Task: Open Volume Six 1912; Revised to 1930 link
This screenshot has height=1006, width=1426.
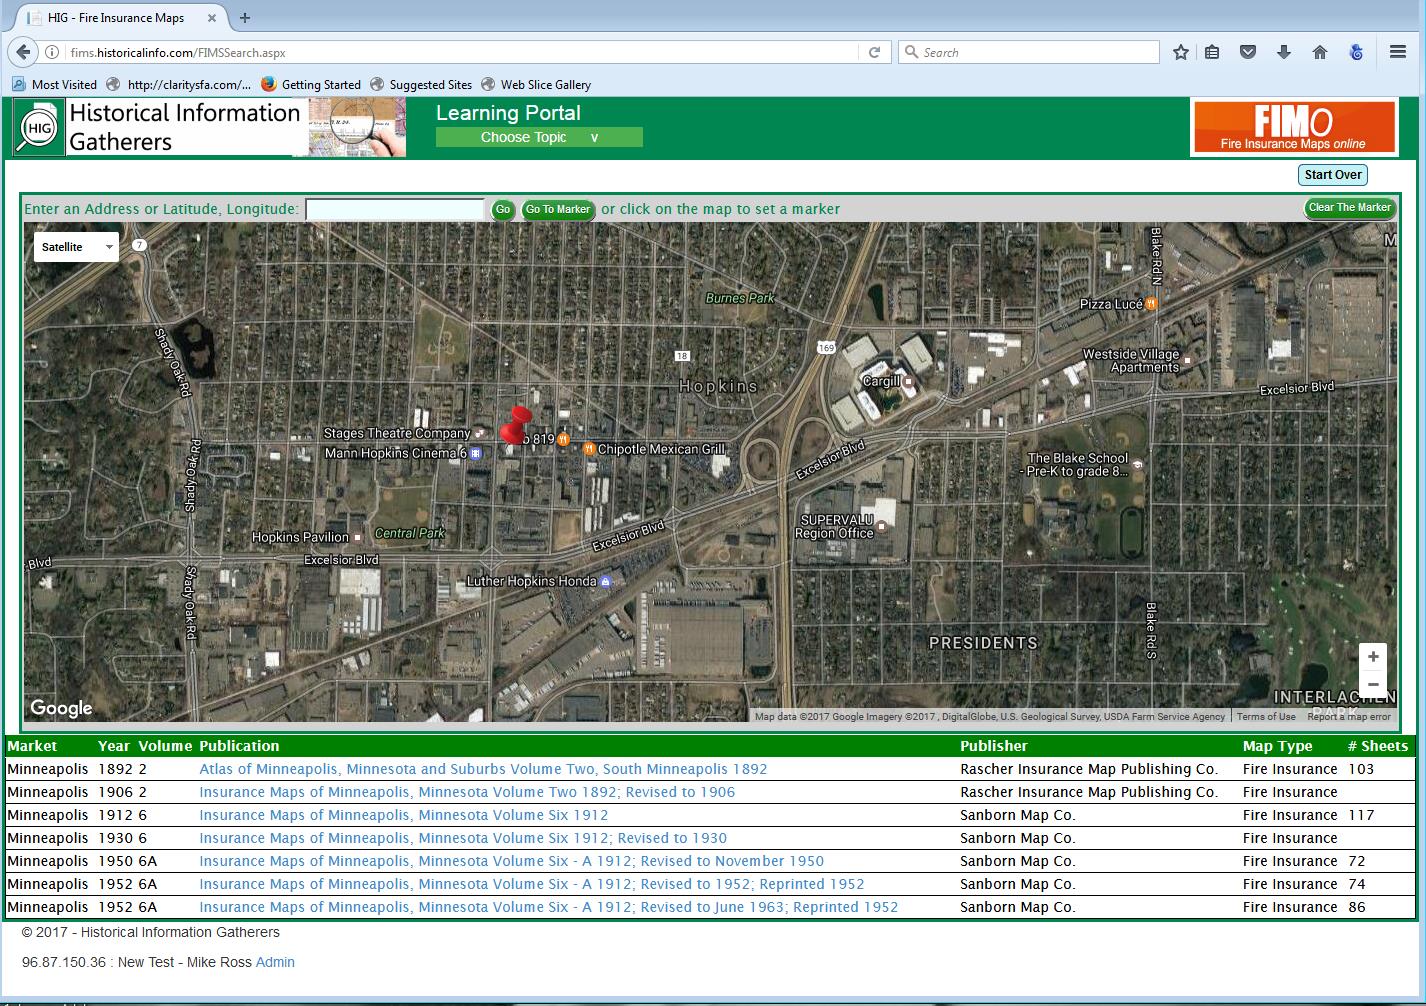Action: tap(463, 838)
